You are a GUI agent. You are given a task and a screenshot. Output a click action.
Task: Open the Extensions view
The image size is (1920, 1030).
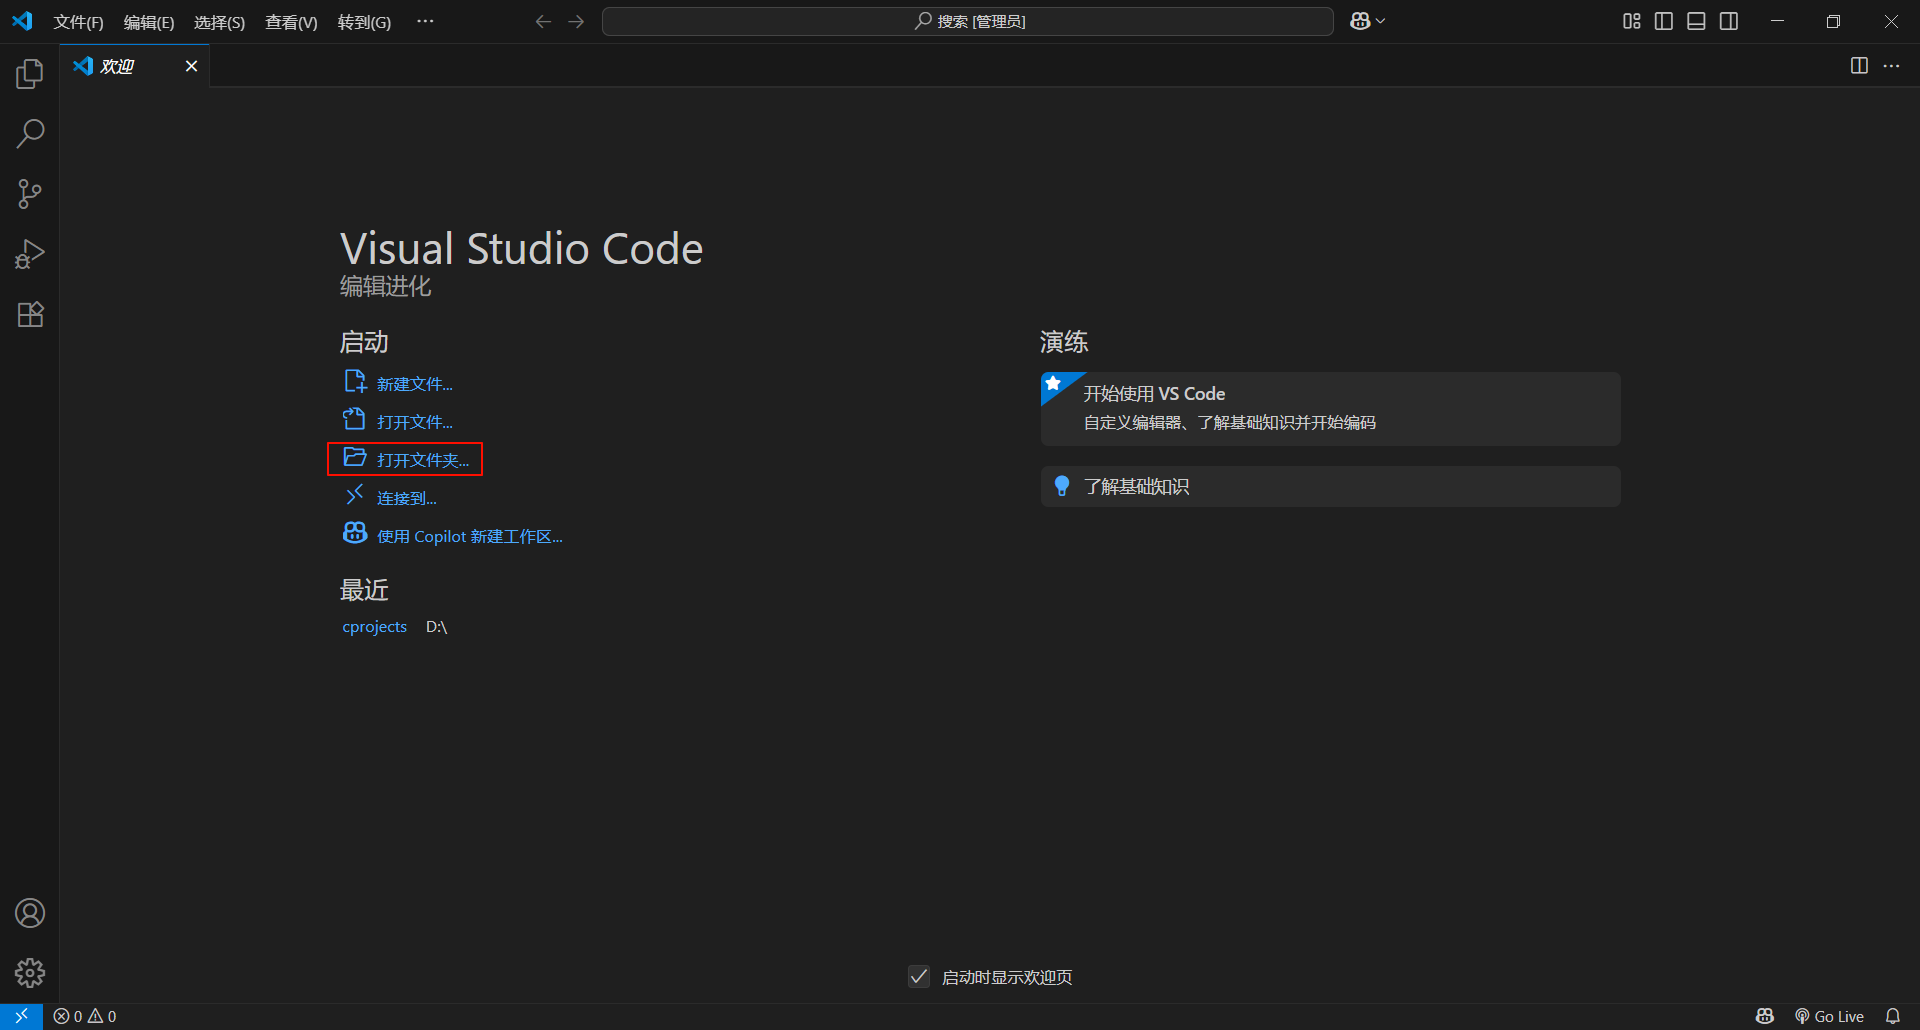click(30, 315)
